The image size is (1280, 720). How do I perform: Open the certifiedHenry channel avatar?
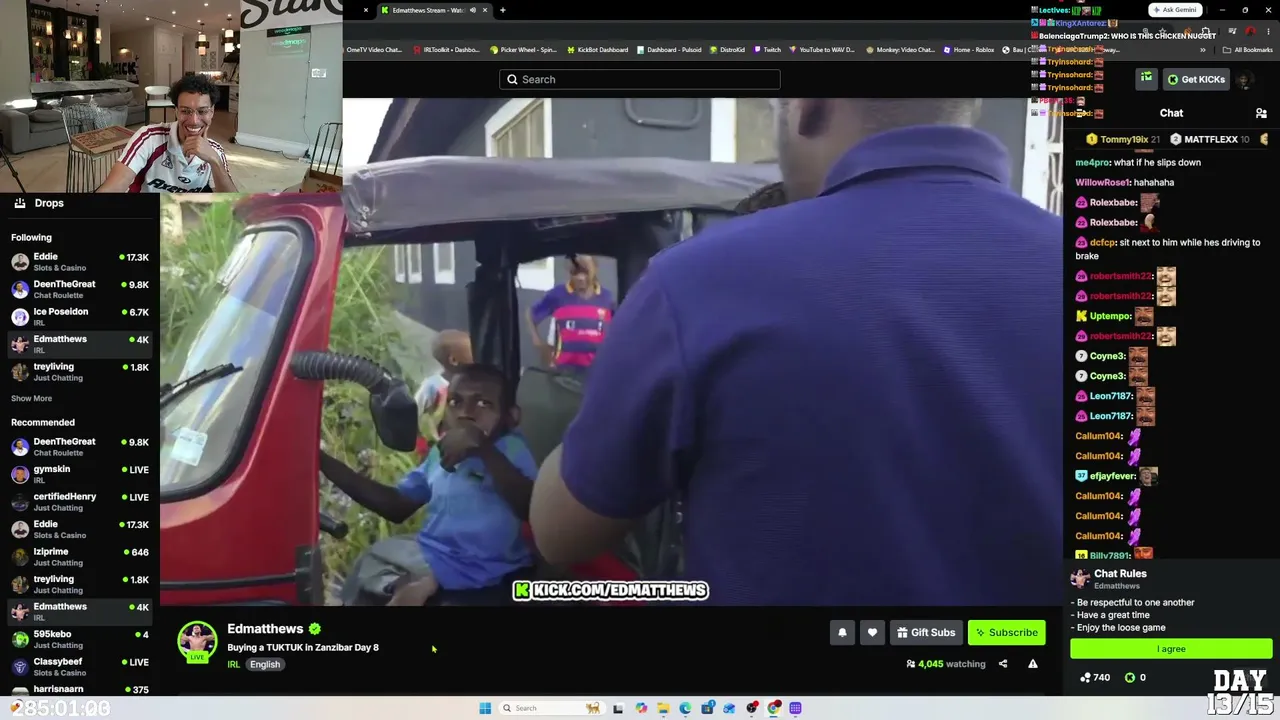[20, 502]
